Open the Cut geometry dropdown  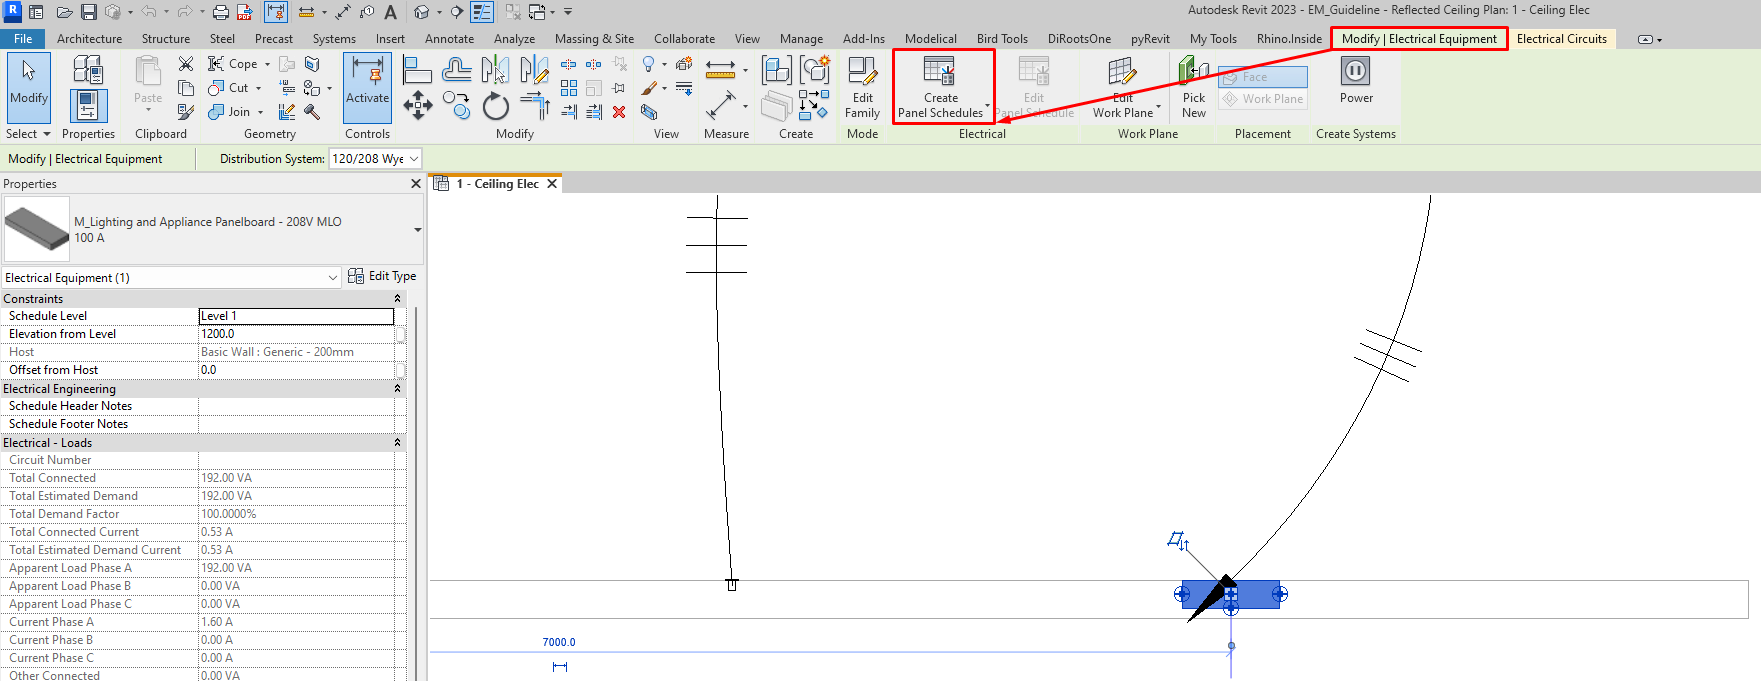pyautogui.click(x=258, y=88)
